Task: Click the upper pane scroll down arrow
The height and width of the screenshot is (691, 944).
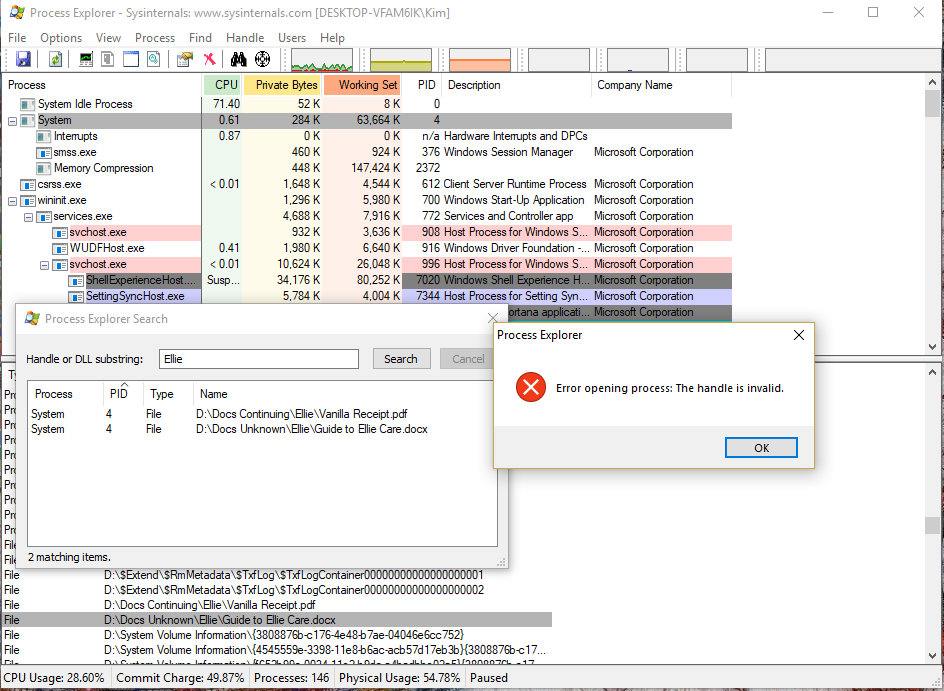Action: coord(933,347)
